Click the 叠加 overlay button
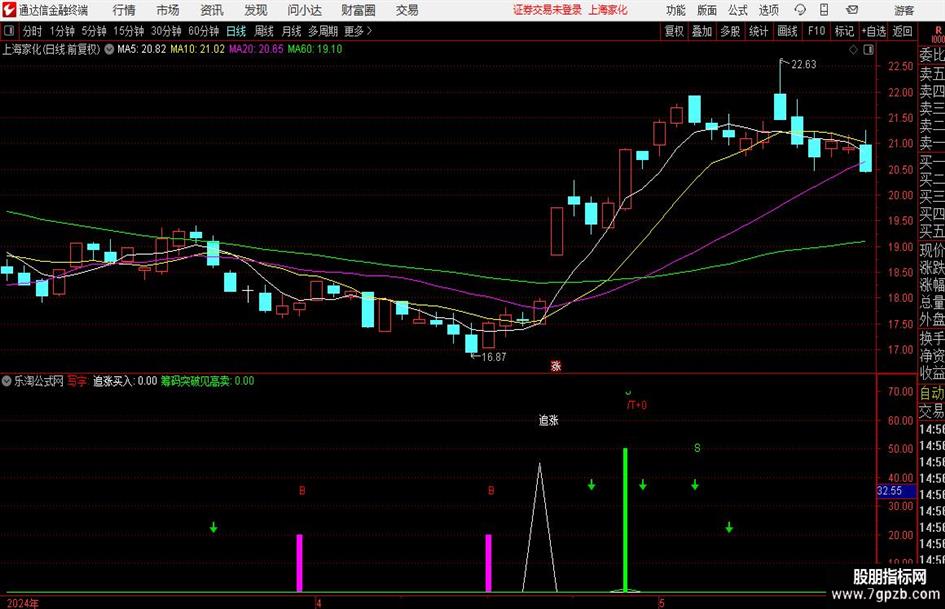The height and width of the screenshot is (609, 945). [x=702, y=31]
